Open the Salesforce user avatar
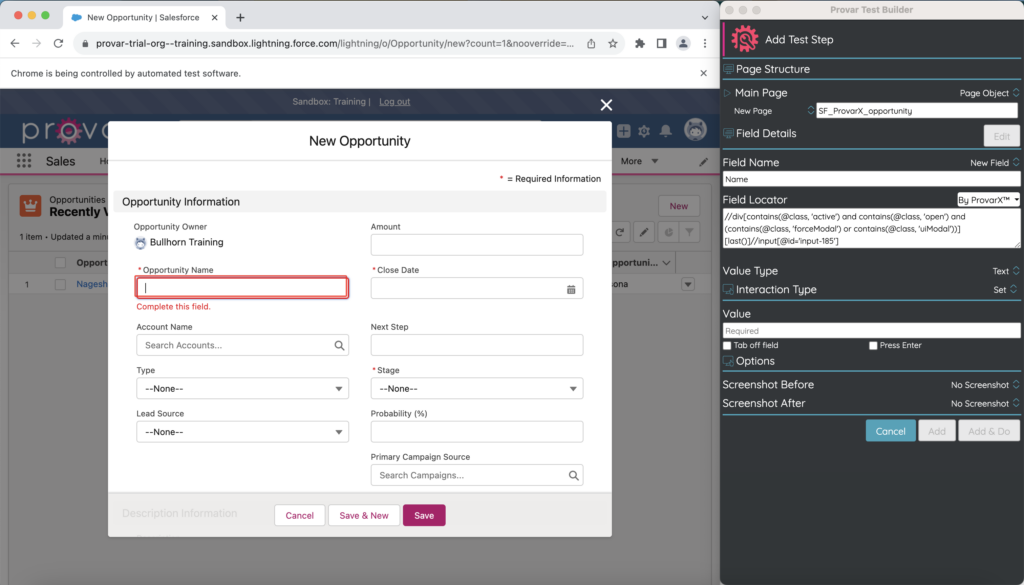Screen dimensions: 1024x585 point(694,131)
